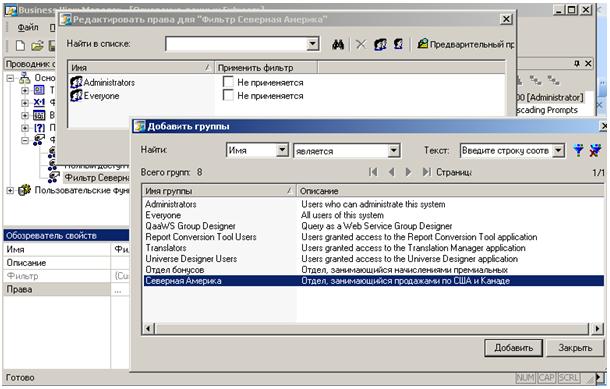Click the root network icon in explorer tree
610x389 pixels.
pos(25,78)
